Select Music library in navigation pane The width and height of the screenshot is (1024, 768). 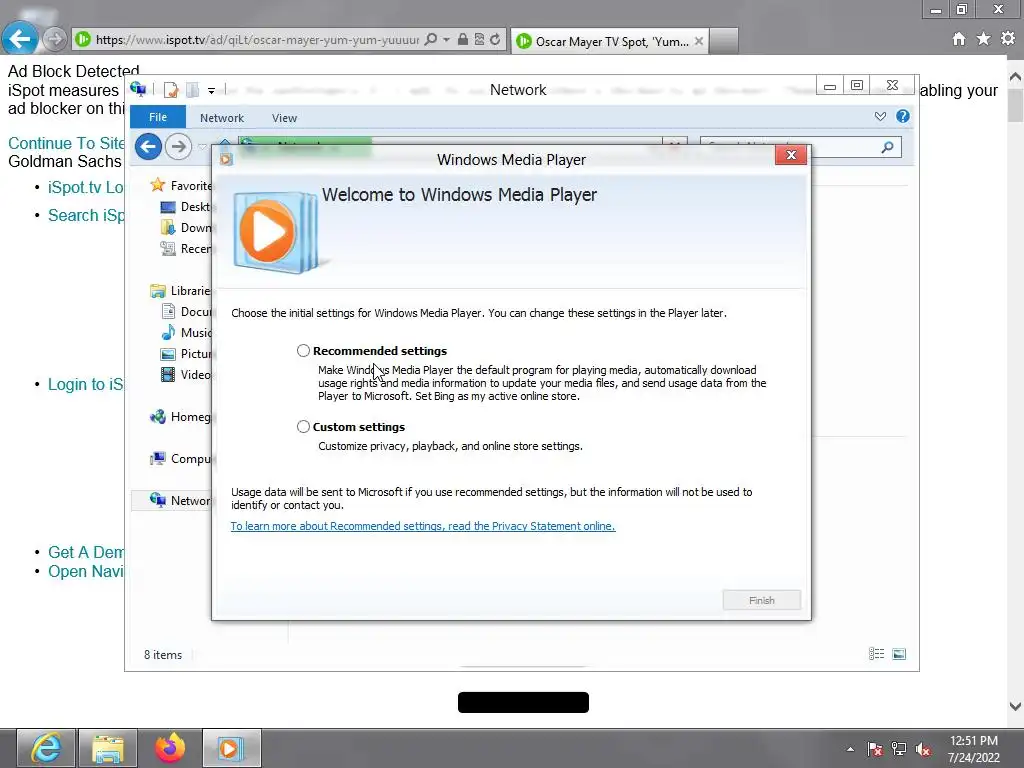[x=186, y=332]
